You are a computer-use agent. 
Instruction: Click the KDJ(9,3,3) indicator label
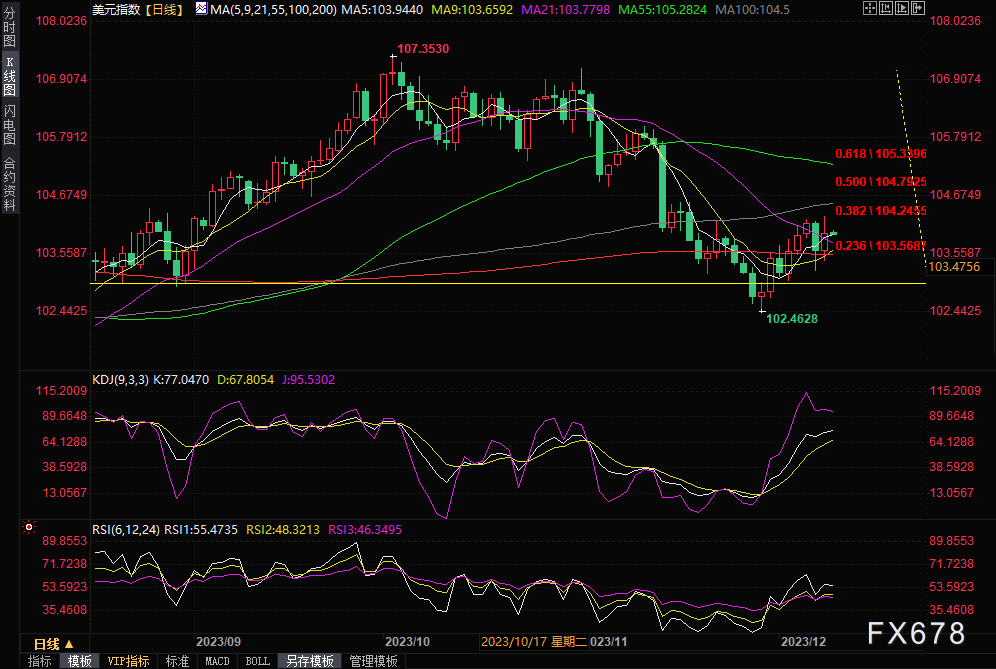[x=119, y=380]
